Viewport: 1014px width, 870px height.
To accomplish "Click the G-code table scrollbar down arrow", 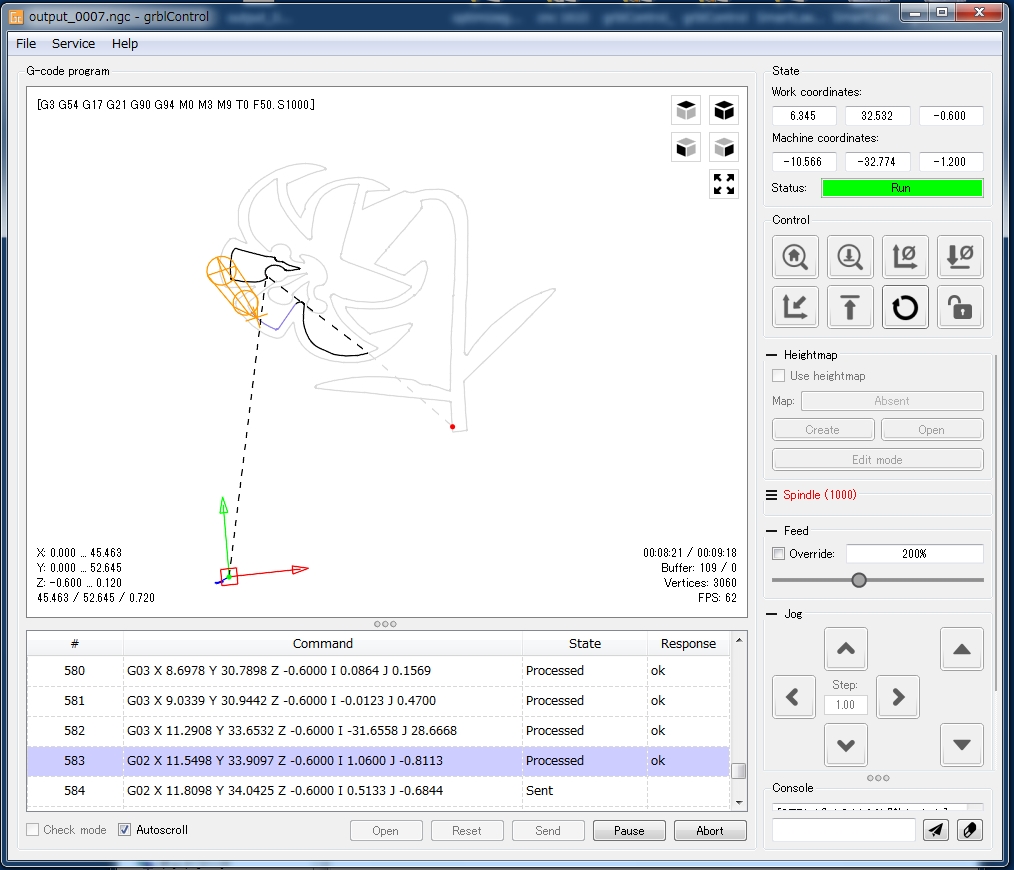I will click(739, 802).
